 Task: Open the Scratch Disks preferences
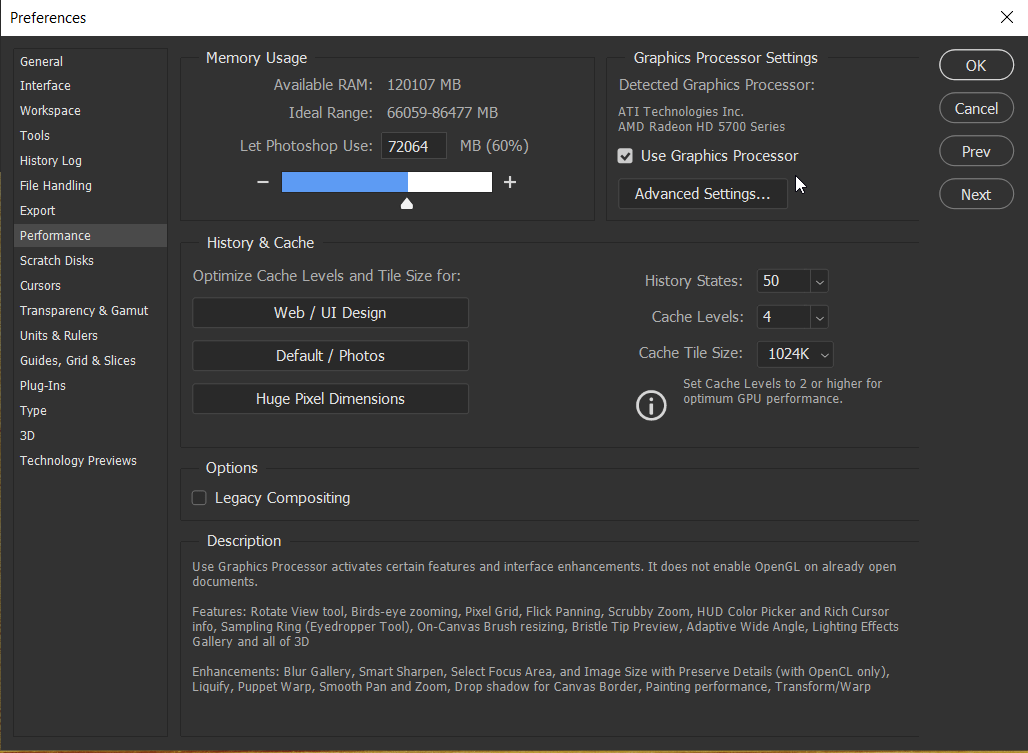click(x=56, y=260)
